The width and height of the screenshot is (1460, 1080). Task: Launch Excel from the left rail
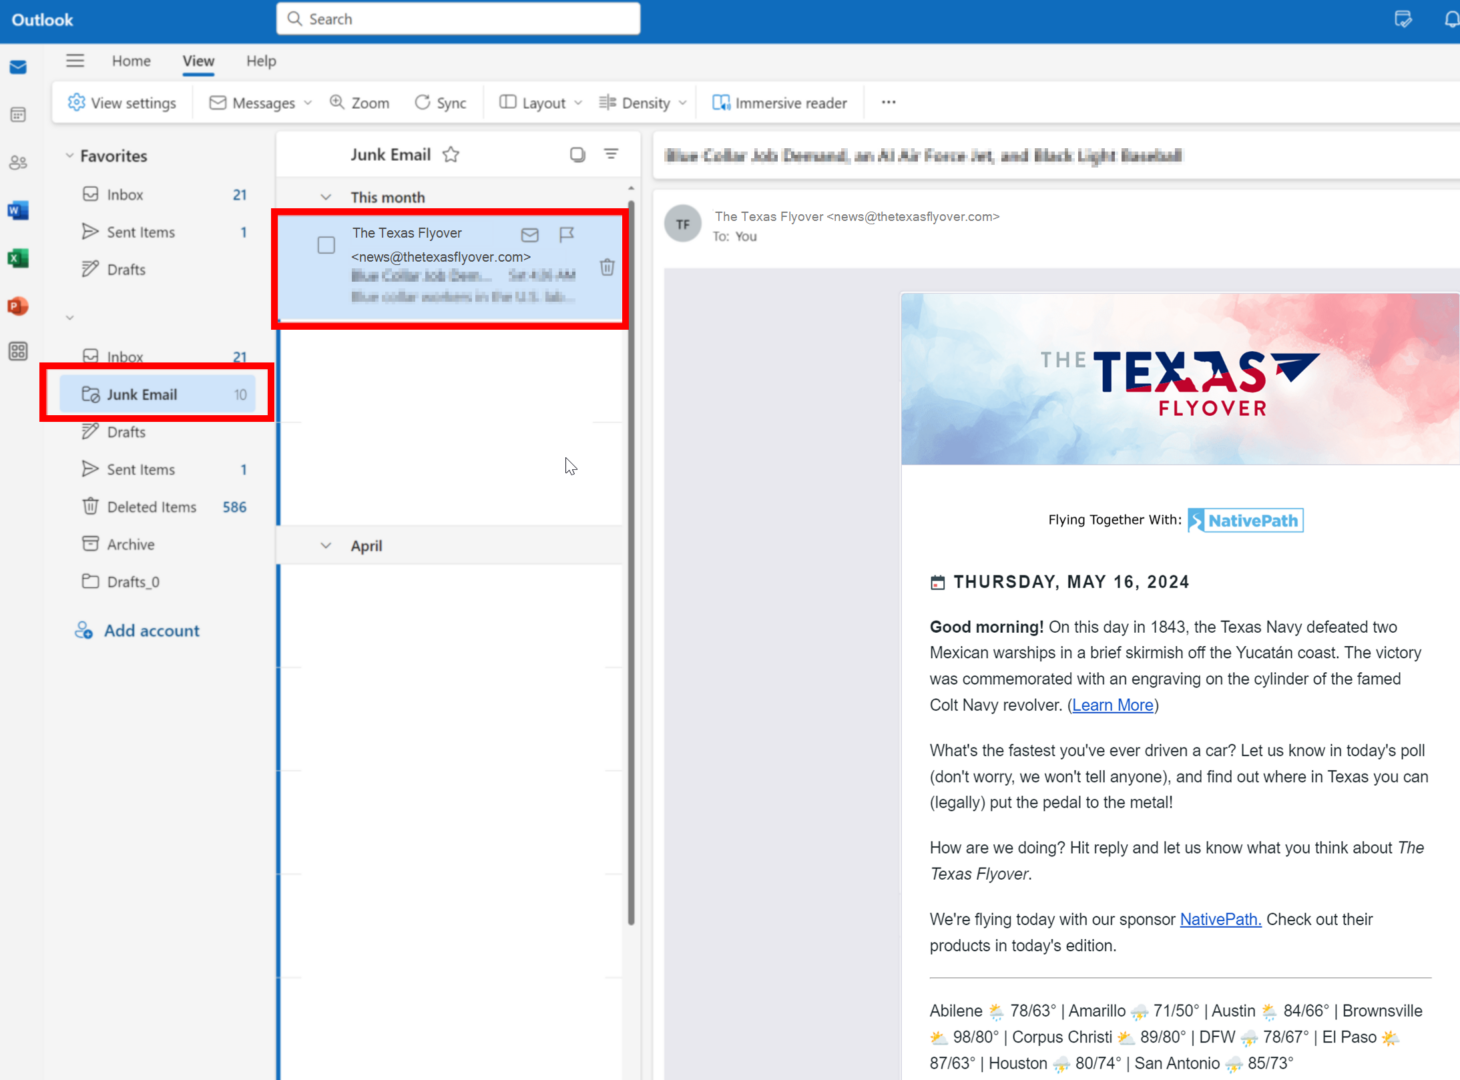(x=18, y=258)
